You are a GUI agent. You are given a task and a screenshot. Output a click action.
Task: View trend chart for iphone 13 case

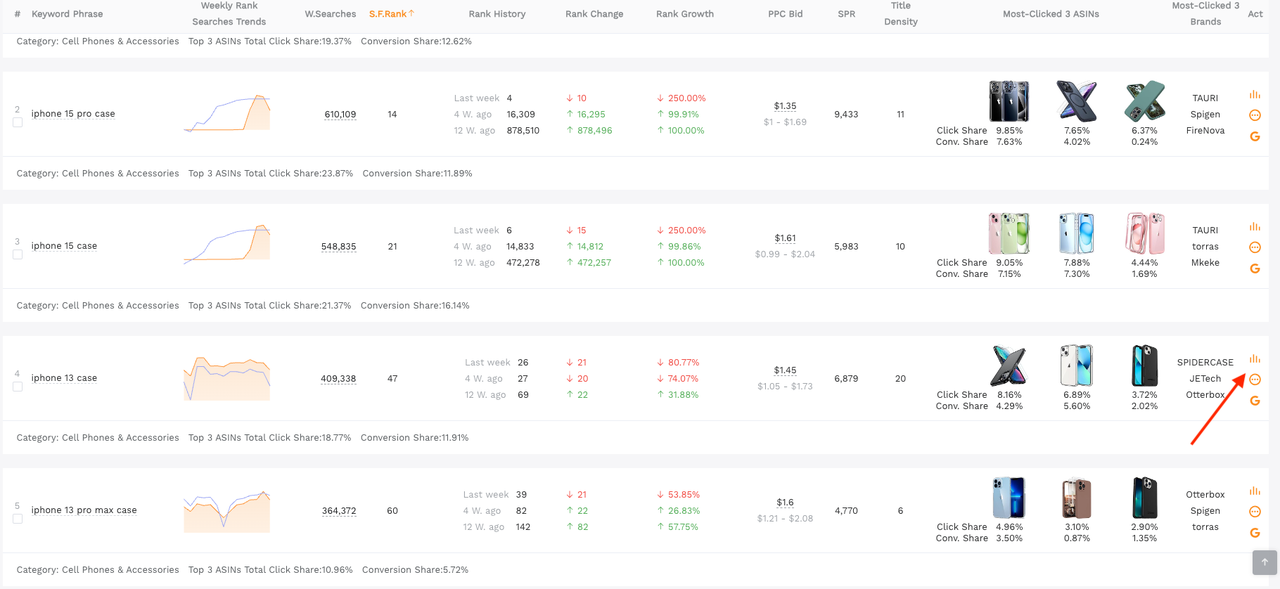(x=227, y=378)
